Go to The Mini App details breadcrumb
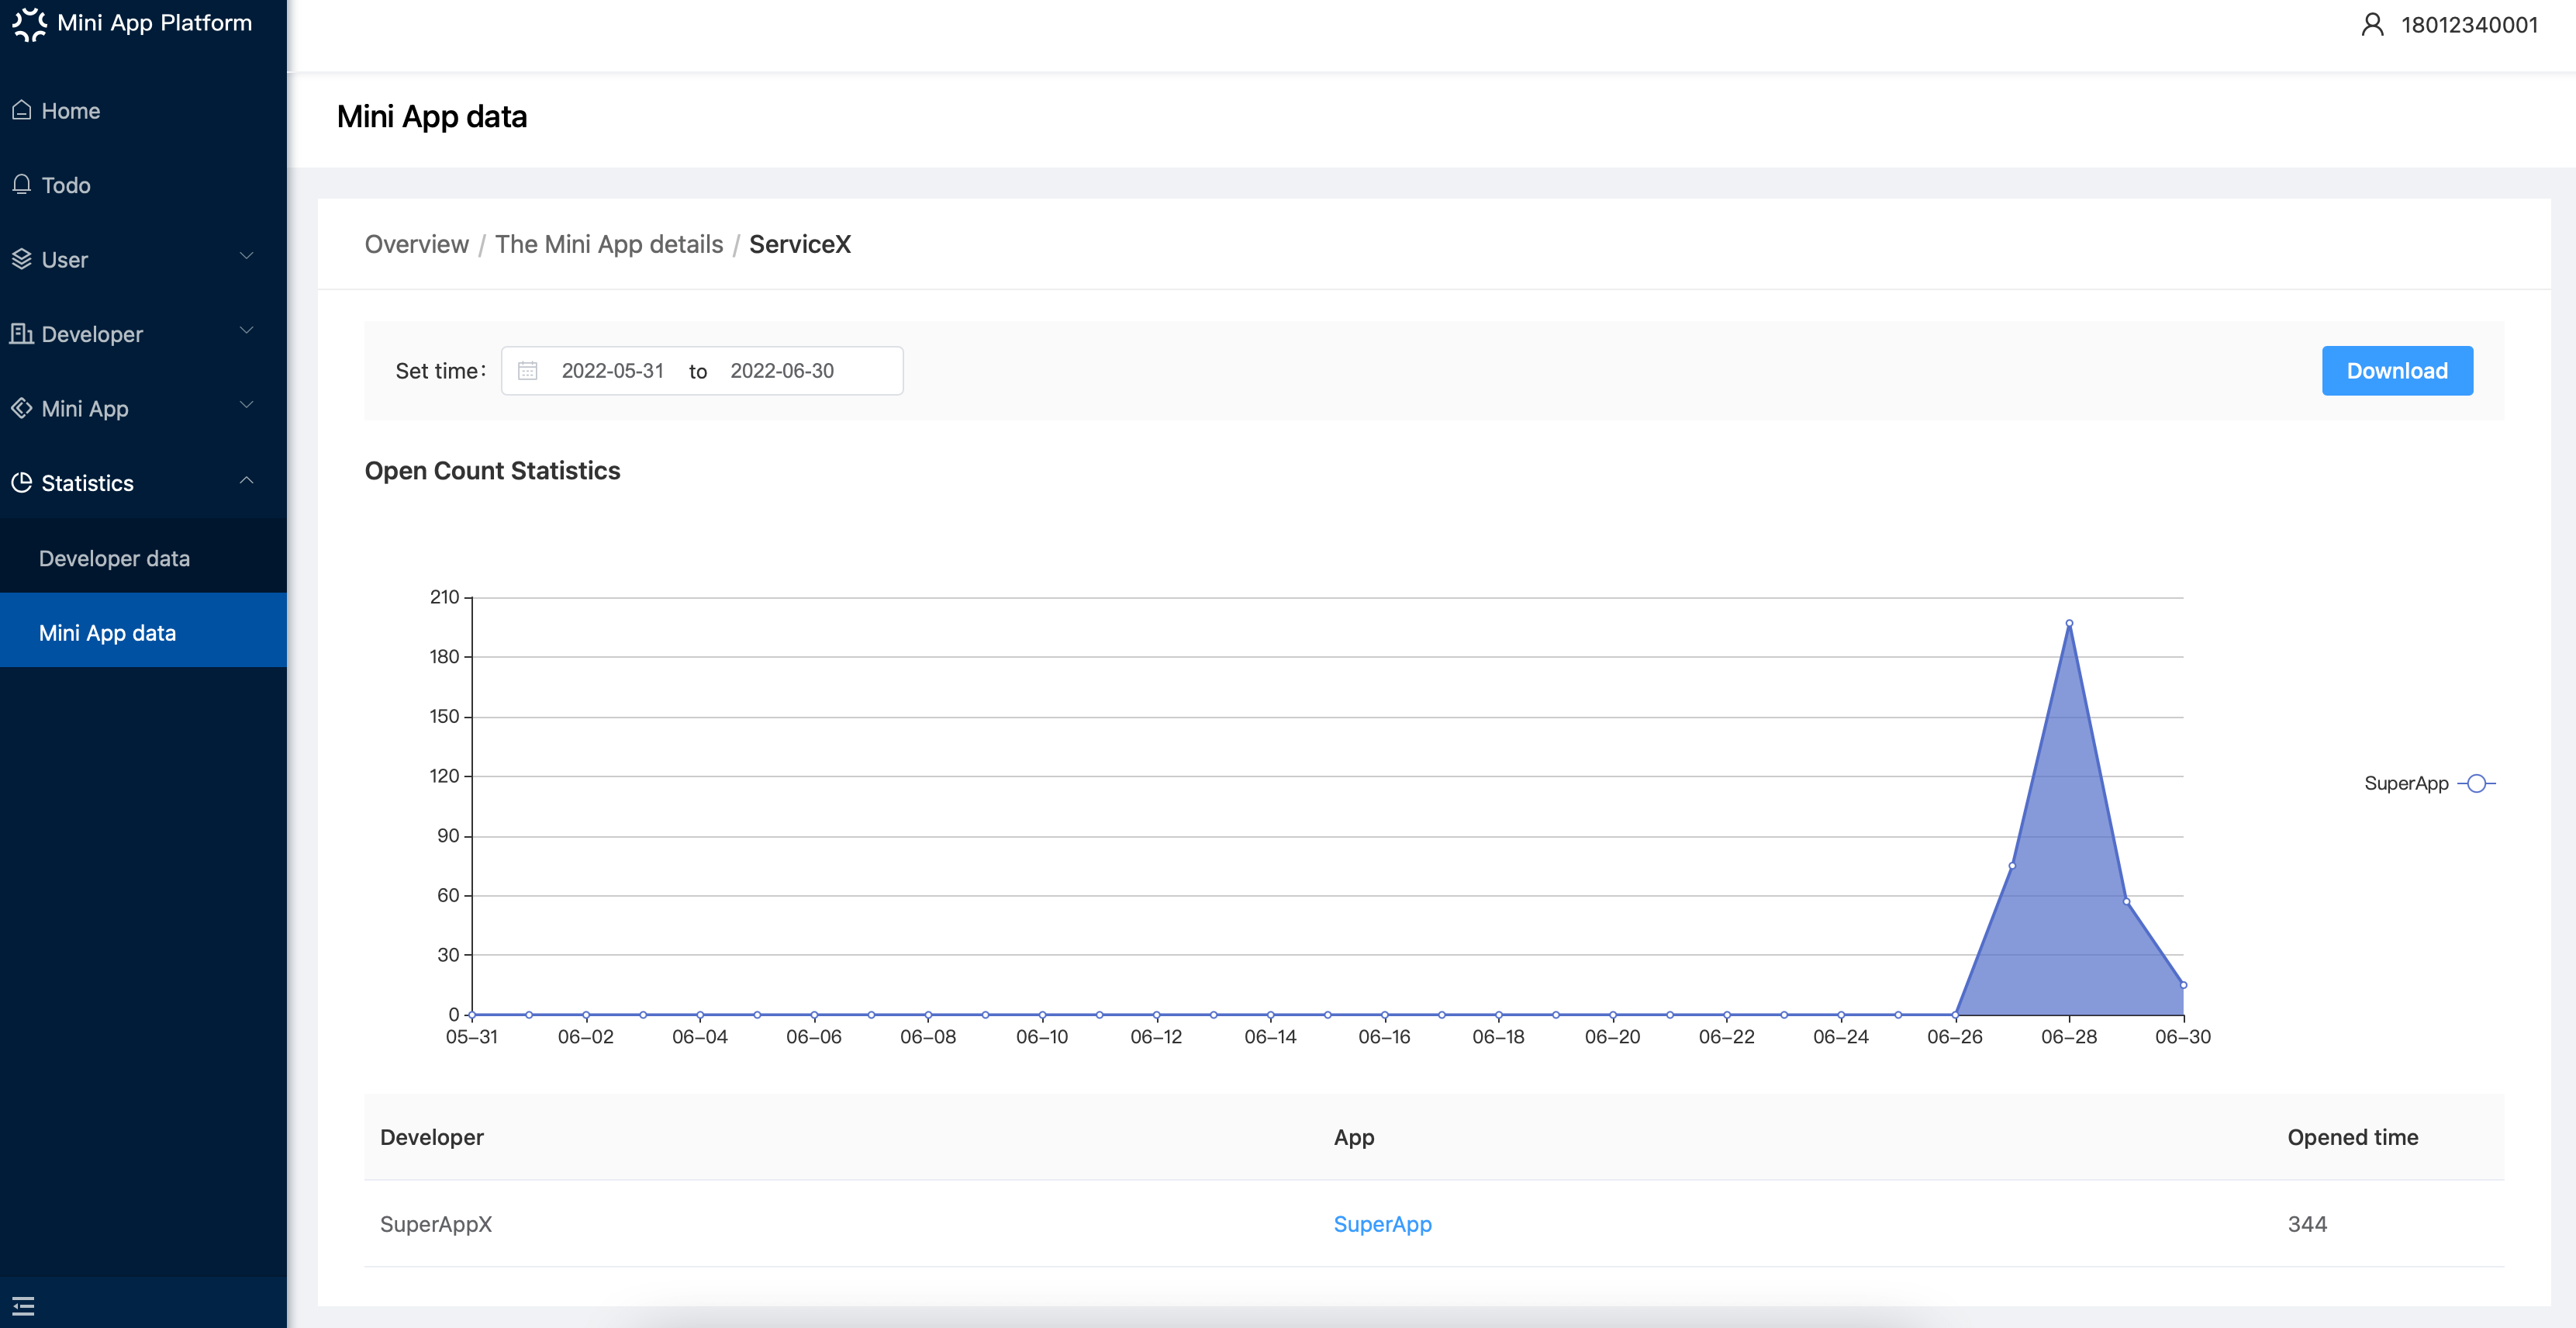The image size is (2576, 1328). click(x=608, y=244)
